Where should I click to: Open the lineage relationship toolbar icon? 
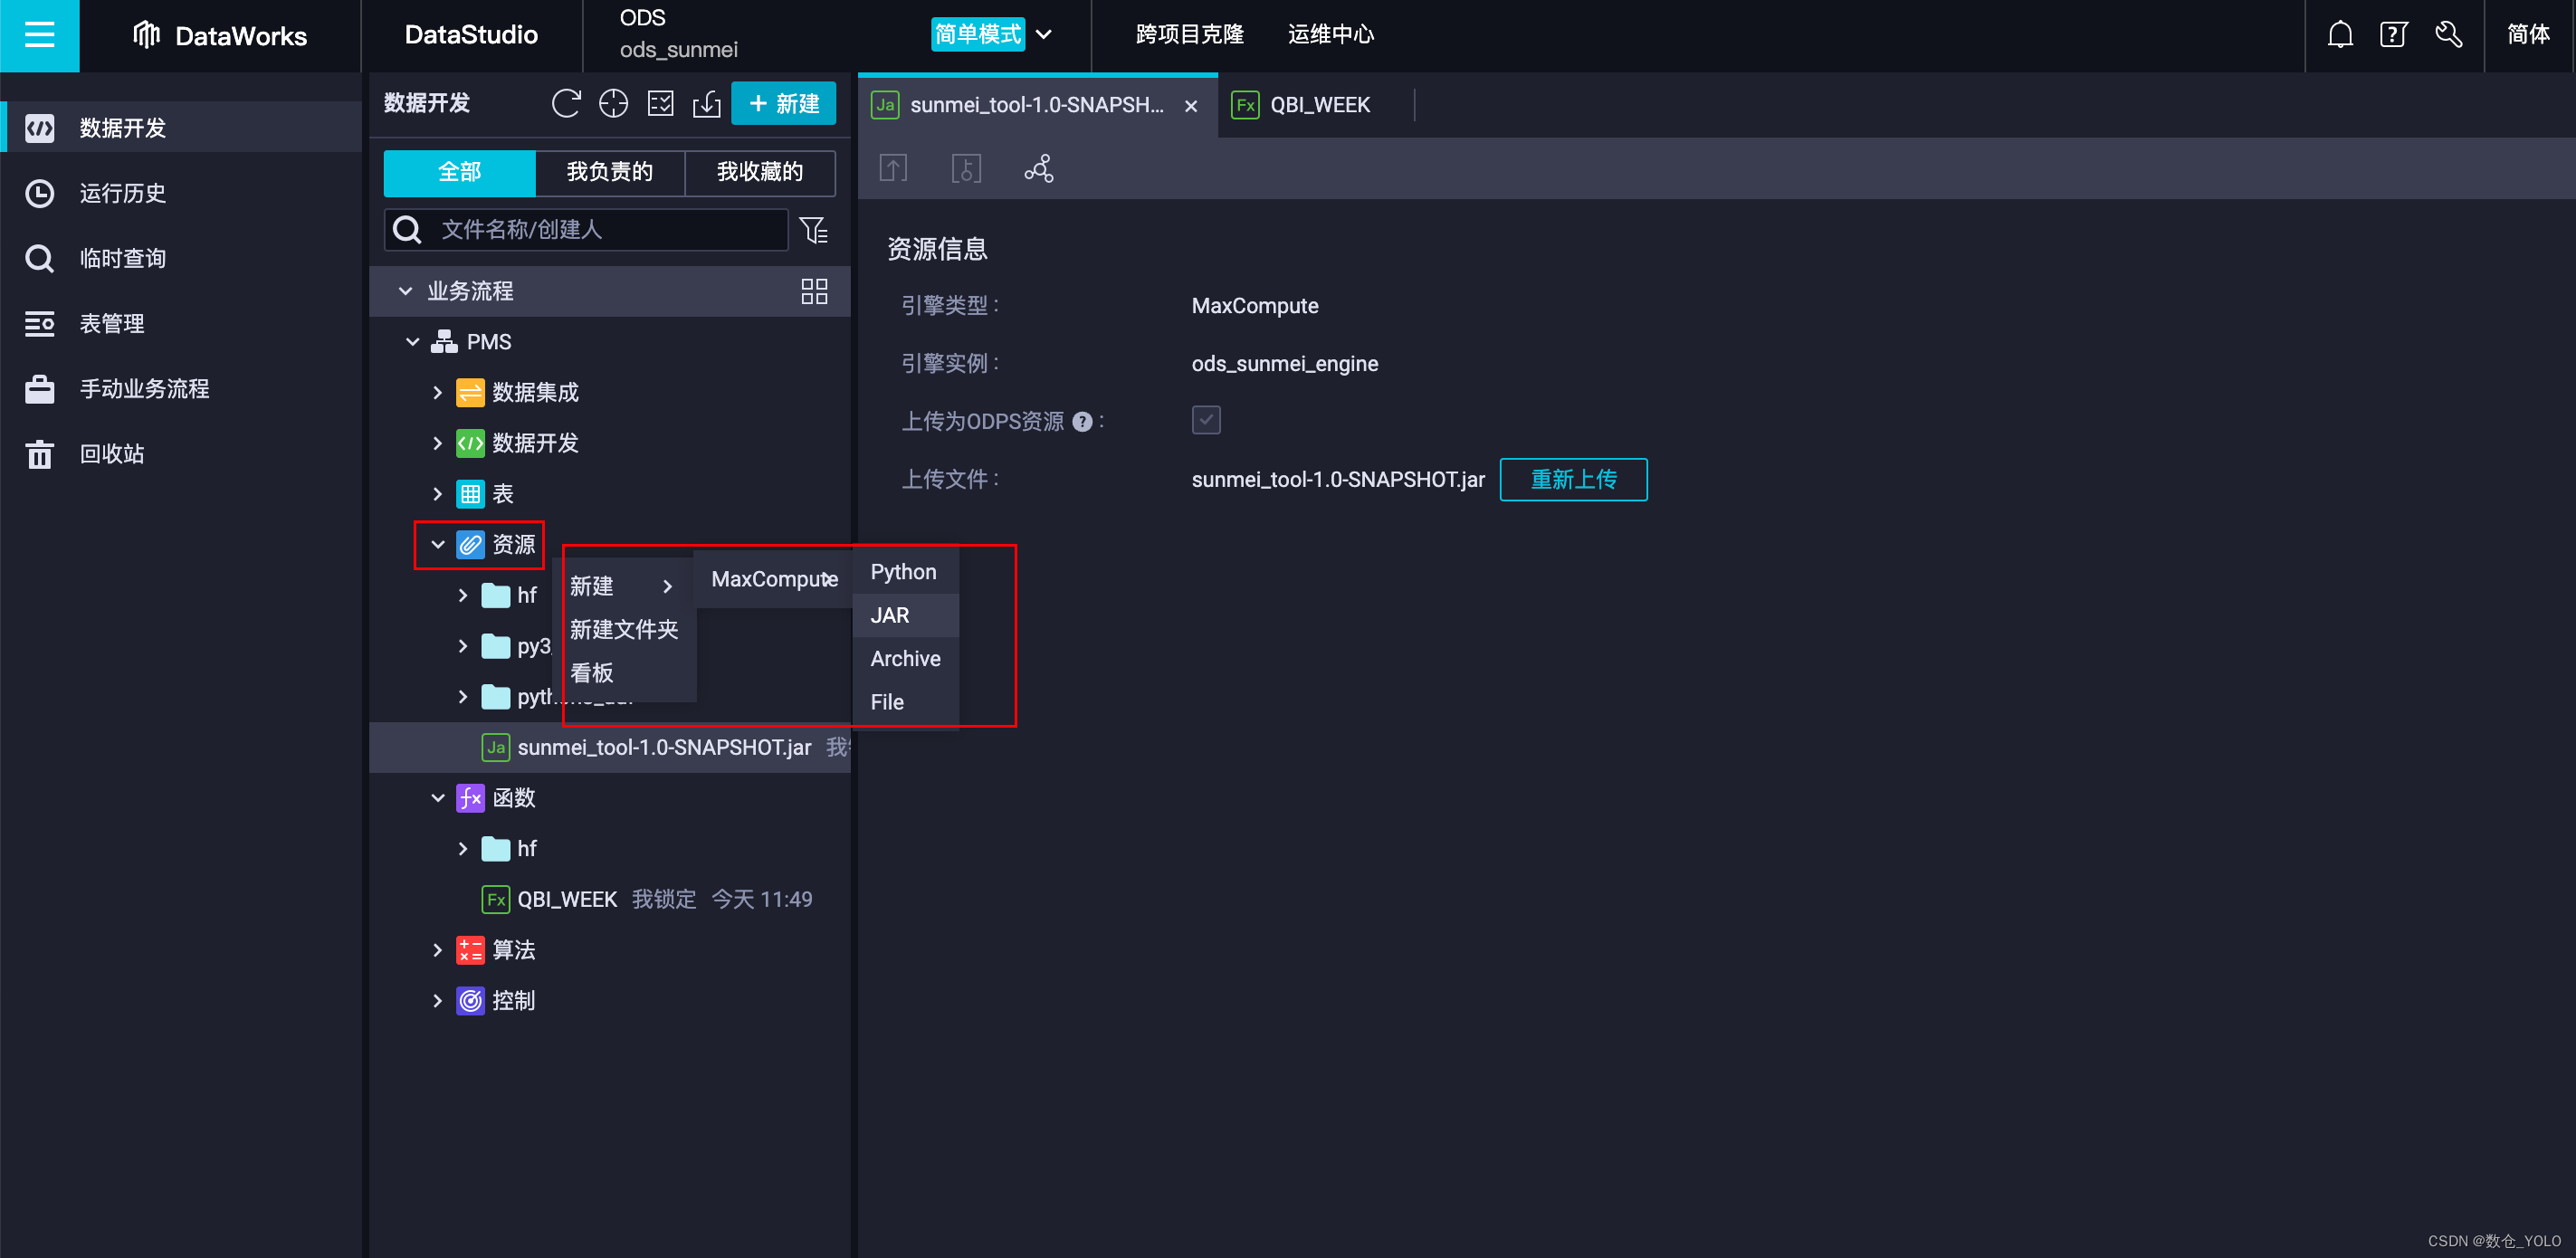pyautogui.click(x=1039, y=168)
